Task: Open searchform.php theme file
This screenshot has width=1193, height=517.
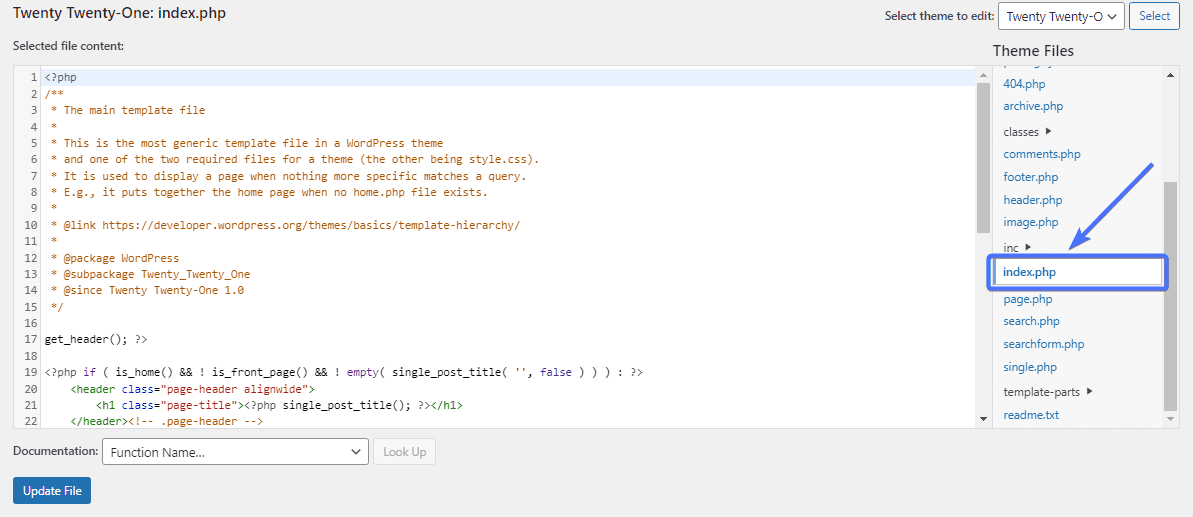Action: coord(1044,344)
